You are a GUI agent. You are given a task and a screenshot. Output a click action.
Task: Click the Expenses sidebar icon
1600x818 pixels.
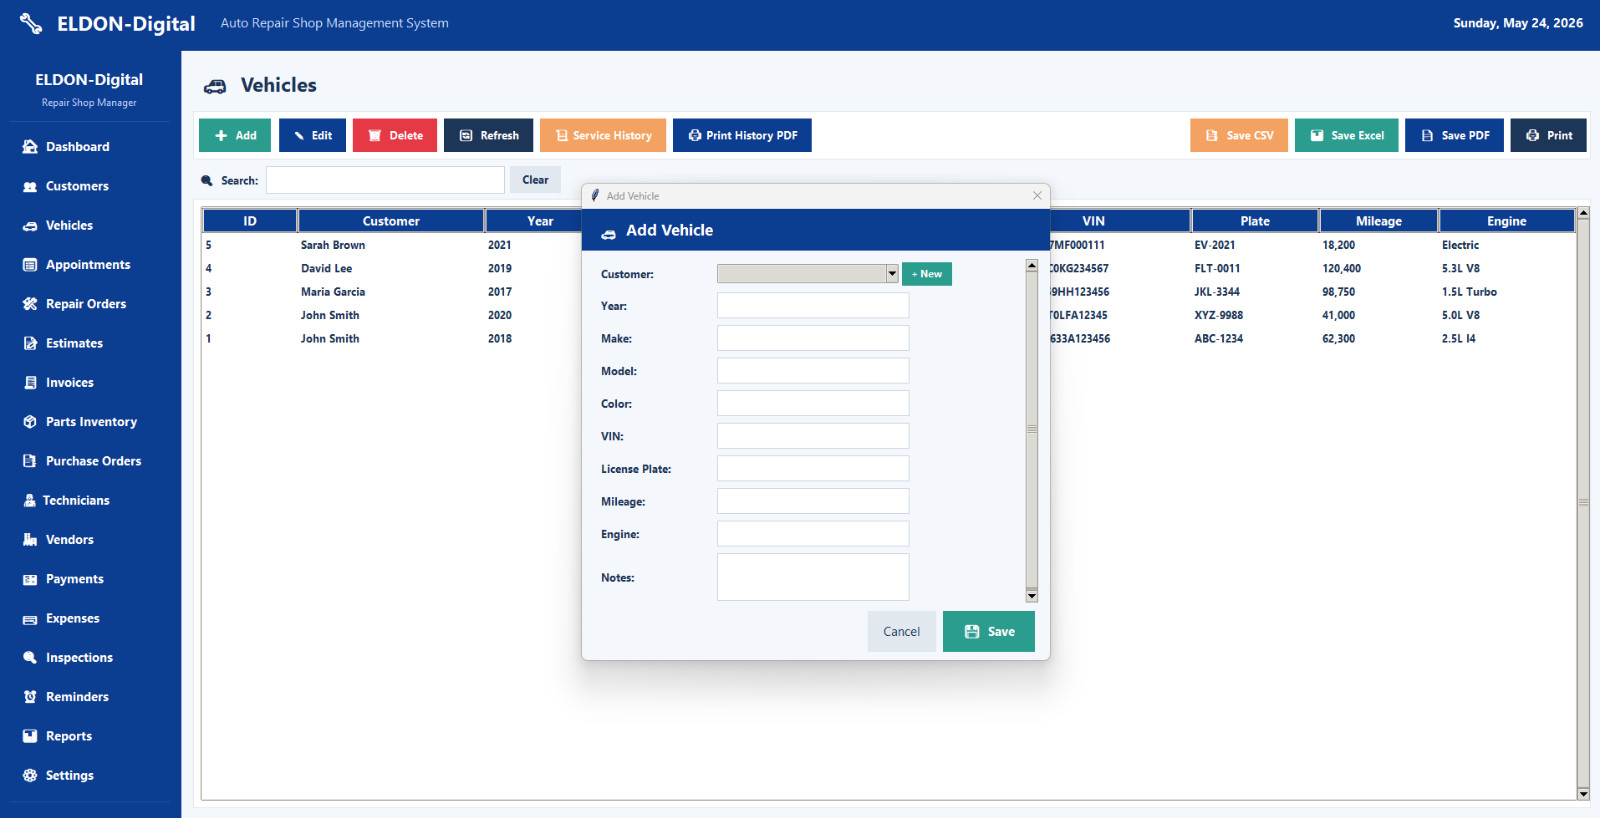point(30,619)
